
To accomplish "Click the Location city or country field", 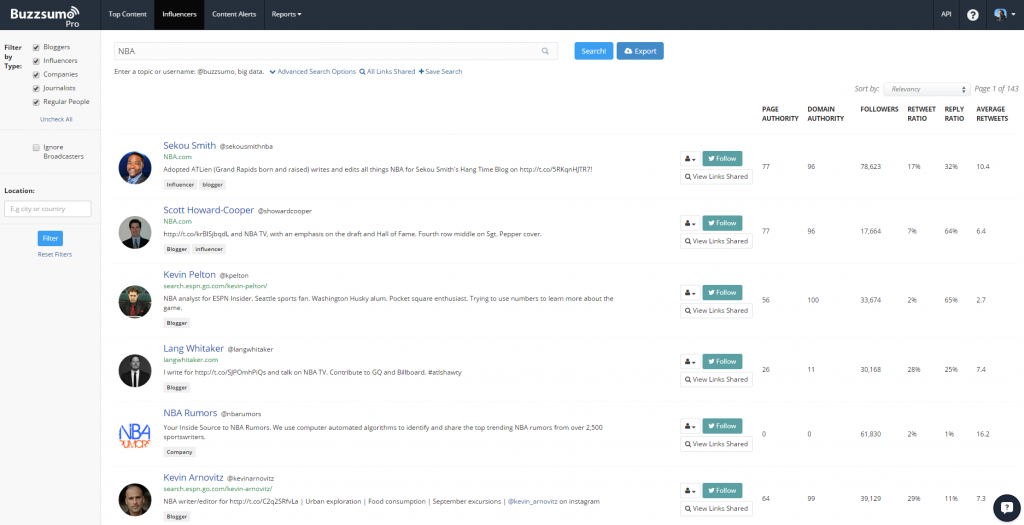I will 47,209.
